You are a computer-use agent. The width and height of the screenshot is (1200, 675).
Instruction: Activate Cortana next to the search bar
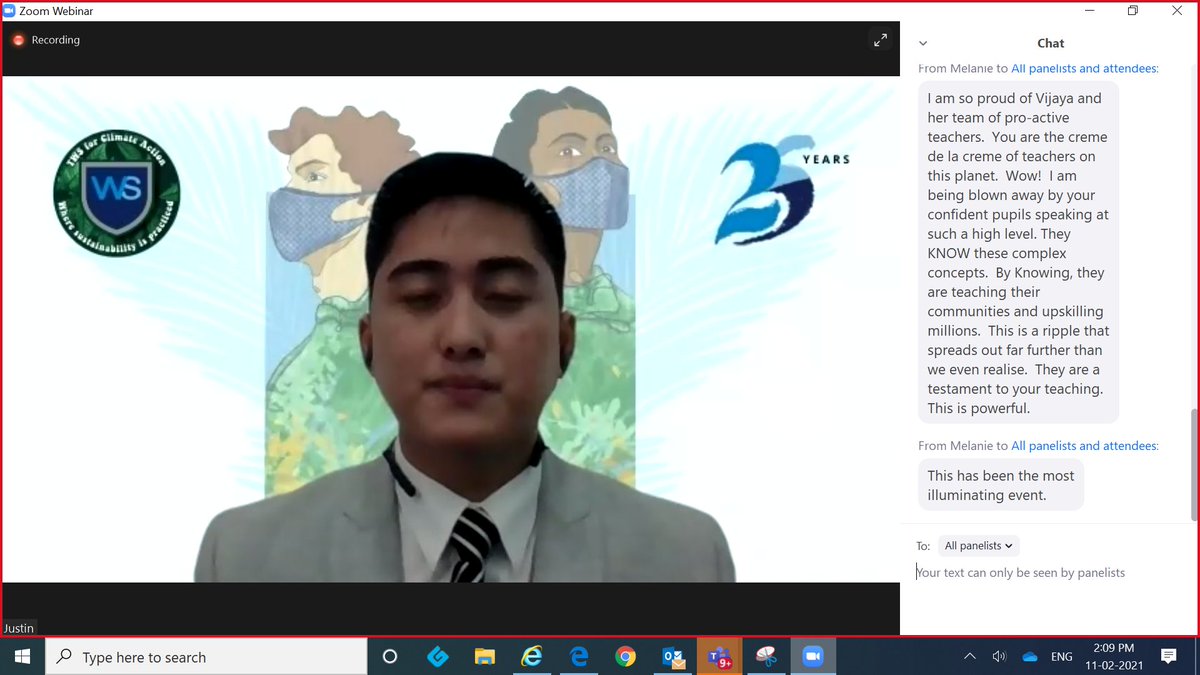[x=389, y=656]
